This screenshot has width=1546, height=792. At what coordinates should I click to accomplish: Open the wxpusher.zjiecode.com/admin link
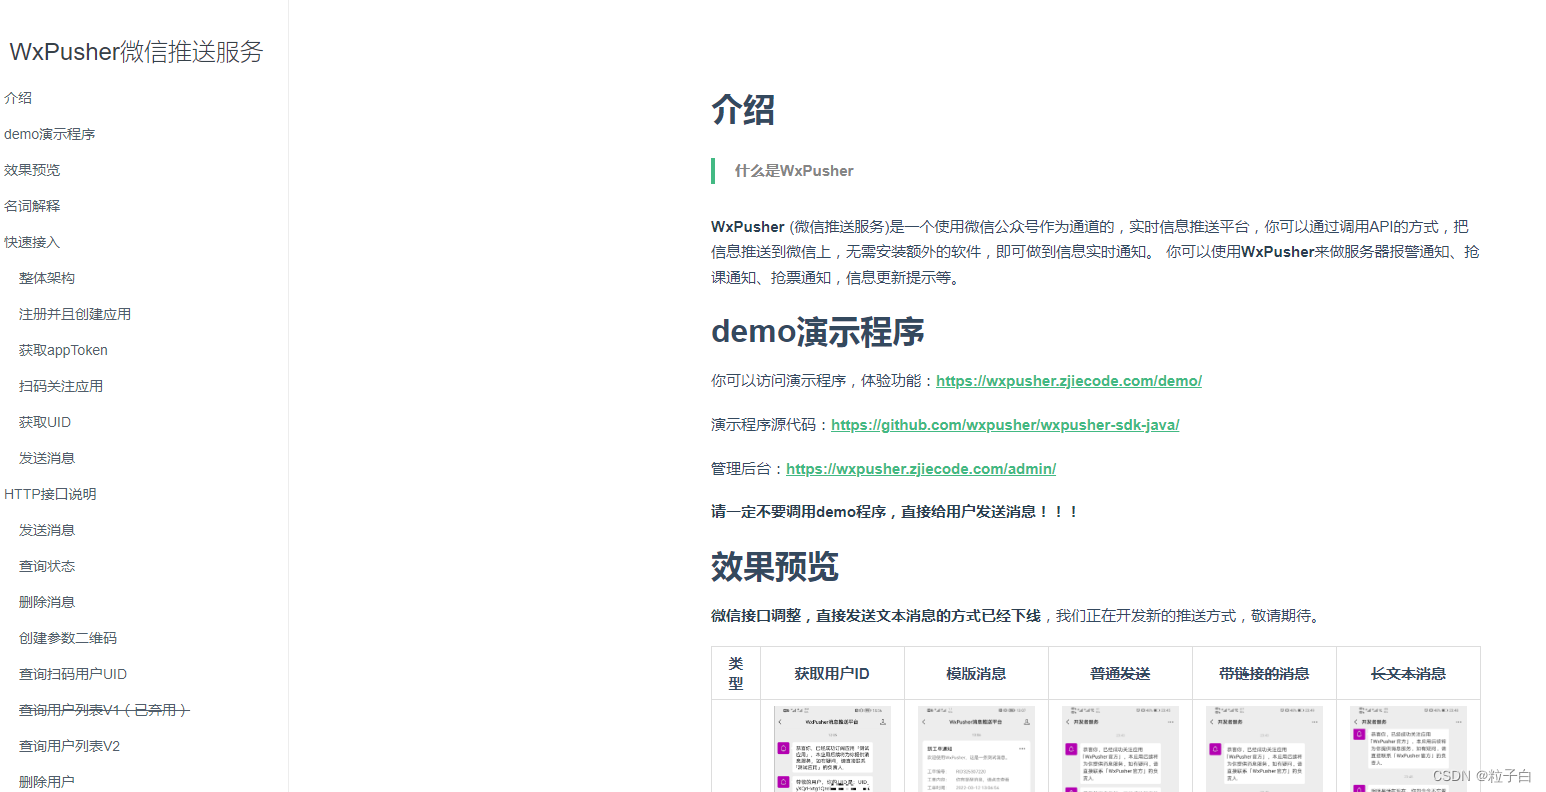pyautogui.click(x=921, y=469)
